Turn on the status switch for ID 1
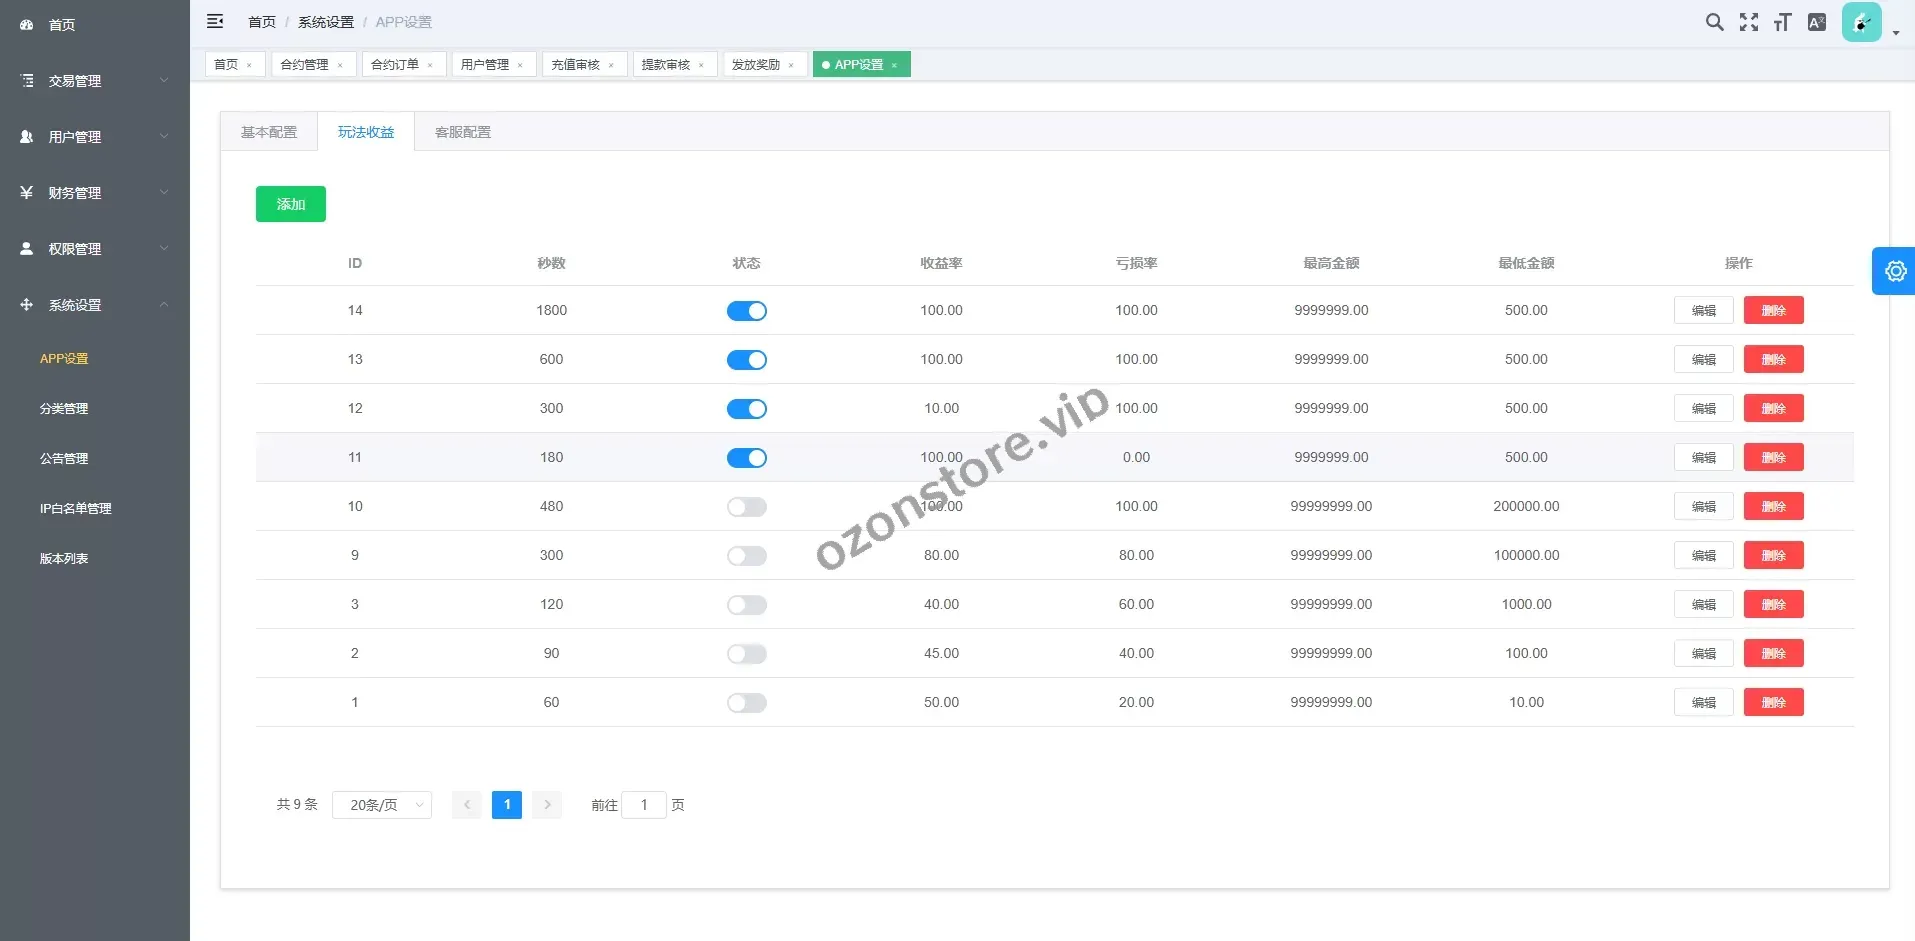The width and height of the screenshot is (1915, 941). pyautogui.click(x=746, y=703)
